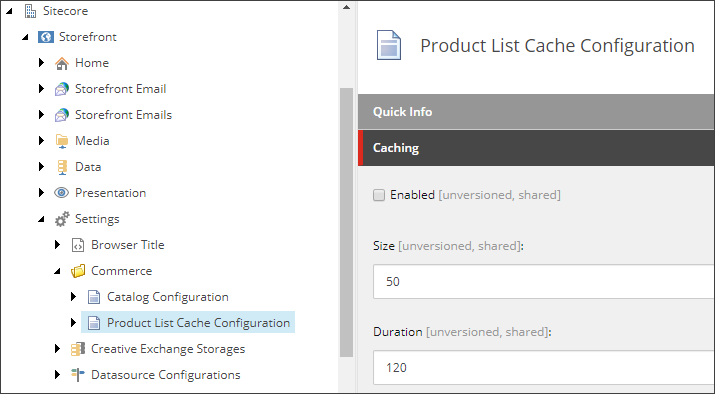The image size is (715, 394).
Task: Expand the Media node
Action: pyautogui.click(x=41, y=141)
